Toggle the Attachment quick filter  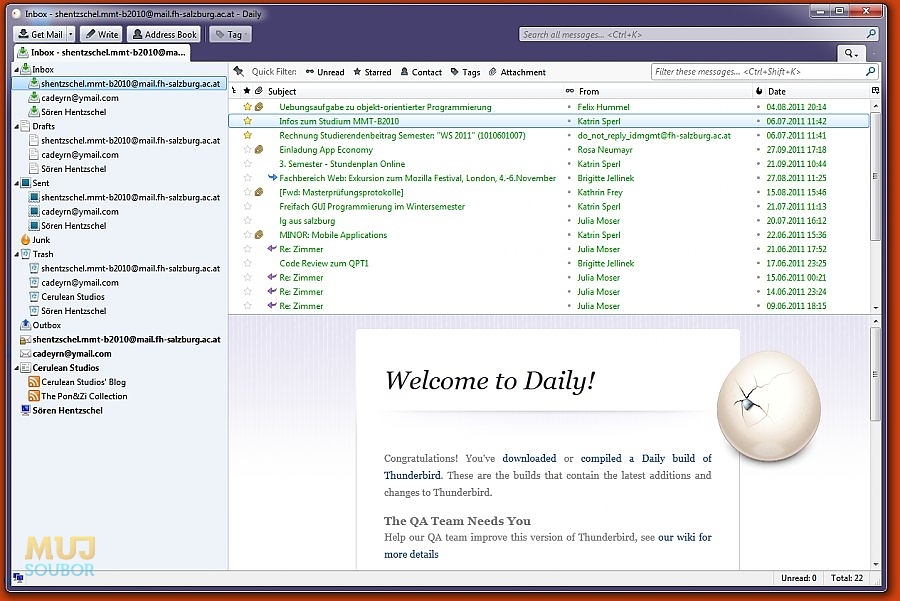click(x=517, y=72)
